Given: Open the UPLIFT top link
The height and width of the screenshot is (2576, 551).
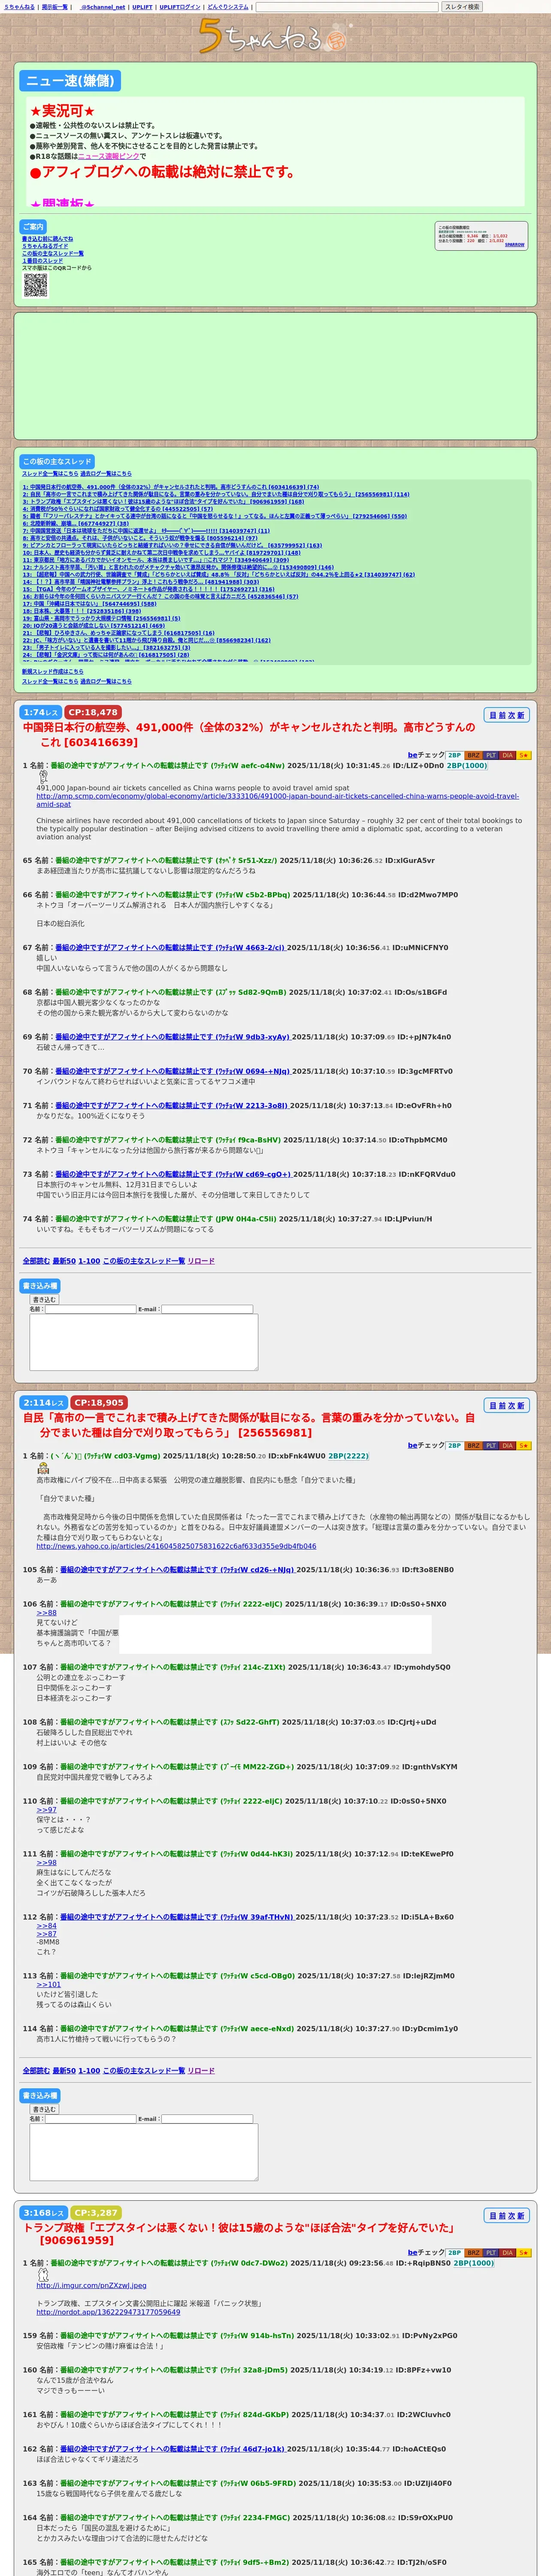Looking at the screenshot, I should pos(142,7).
